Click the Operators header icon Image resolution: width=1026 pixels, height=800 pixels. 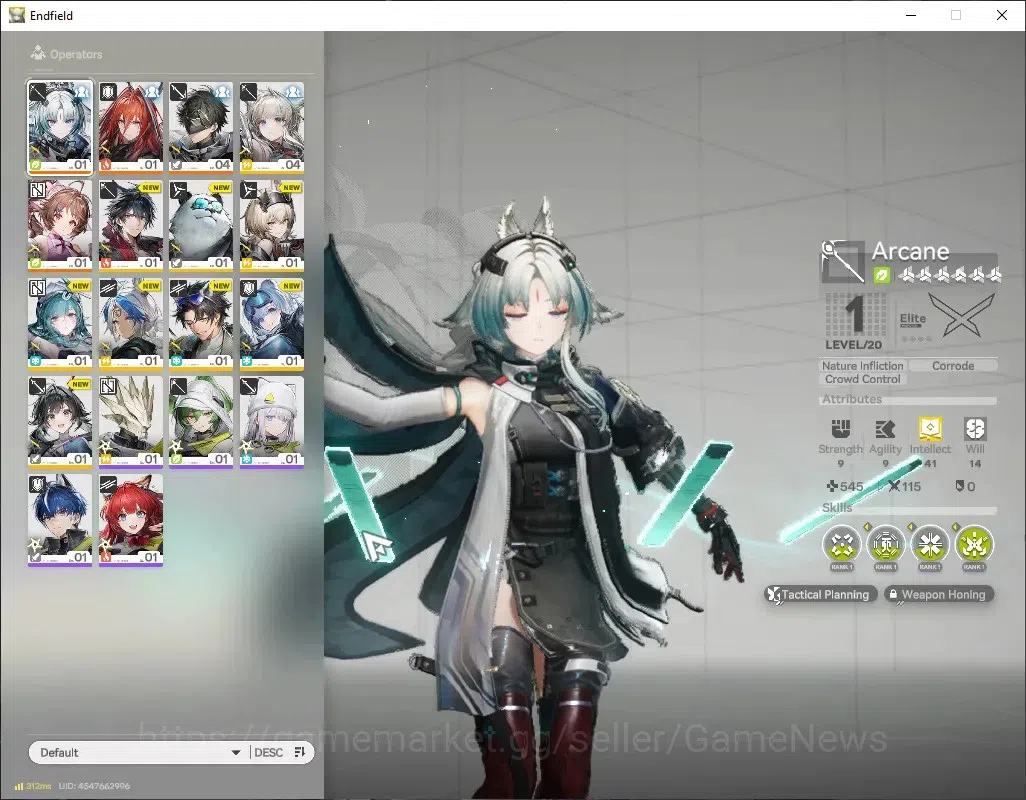(x=38, y=53)
